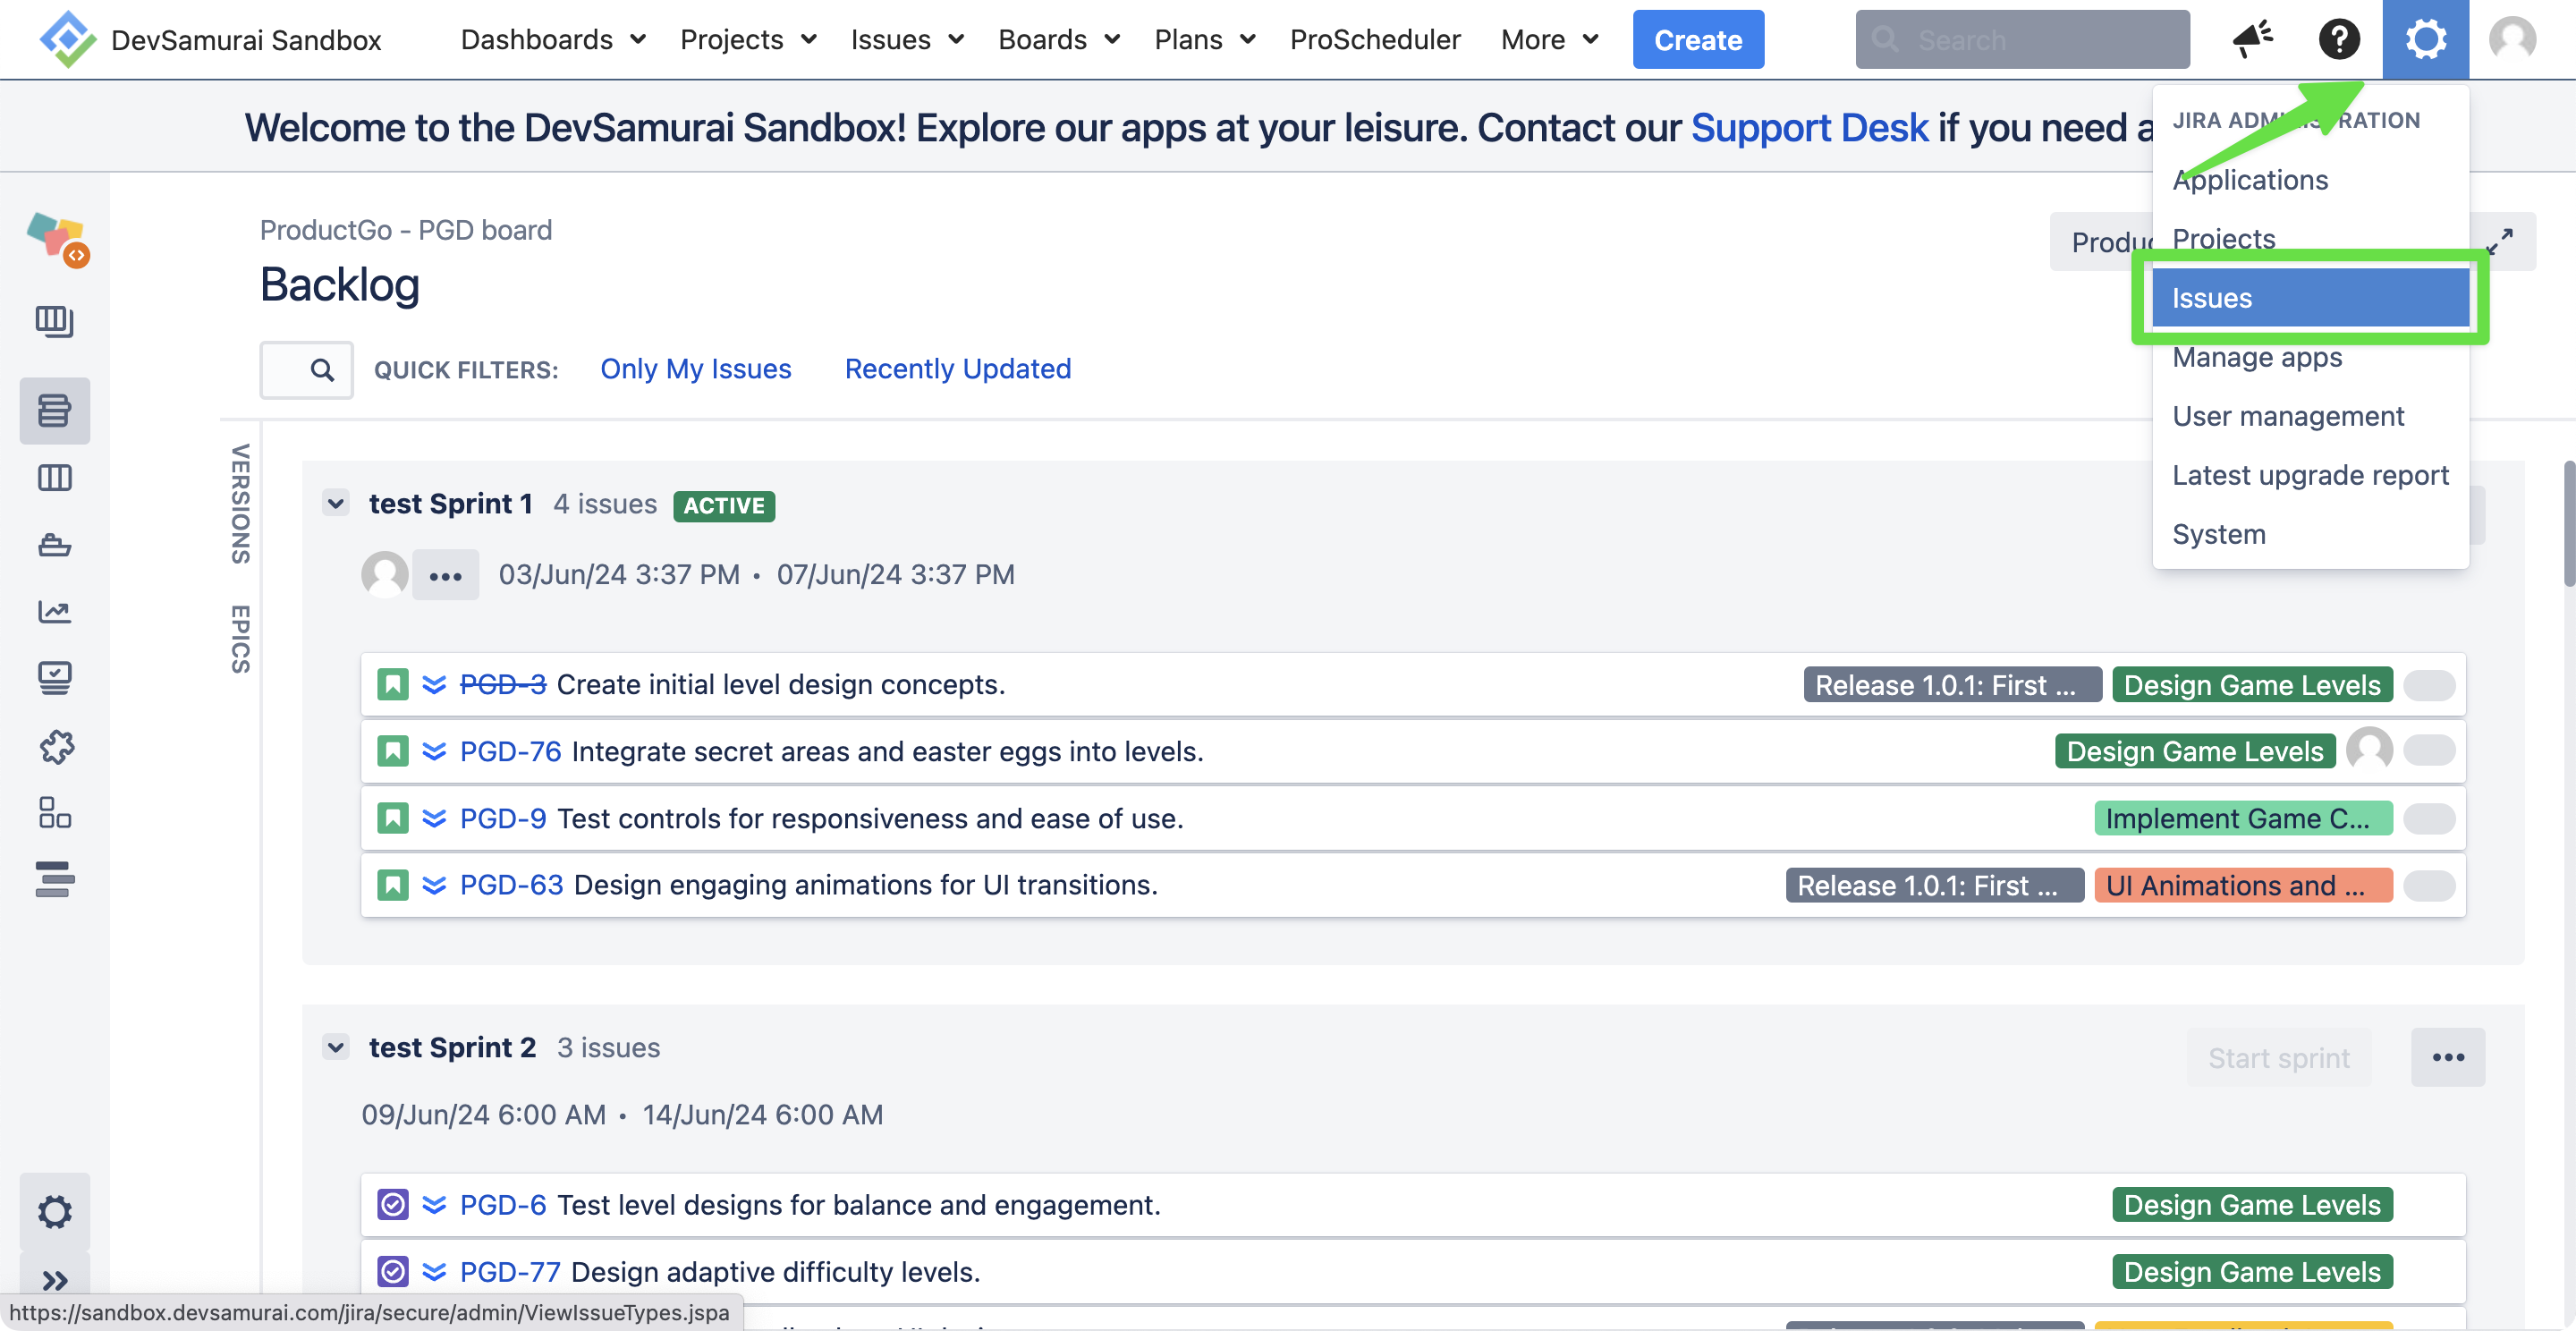The image size is (2576, 1331).
Task: Expand sidebar with double chevron icon
Action: click(54, 1280)
